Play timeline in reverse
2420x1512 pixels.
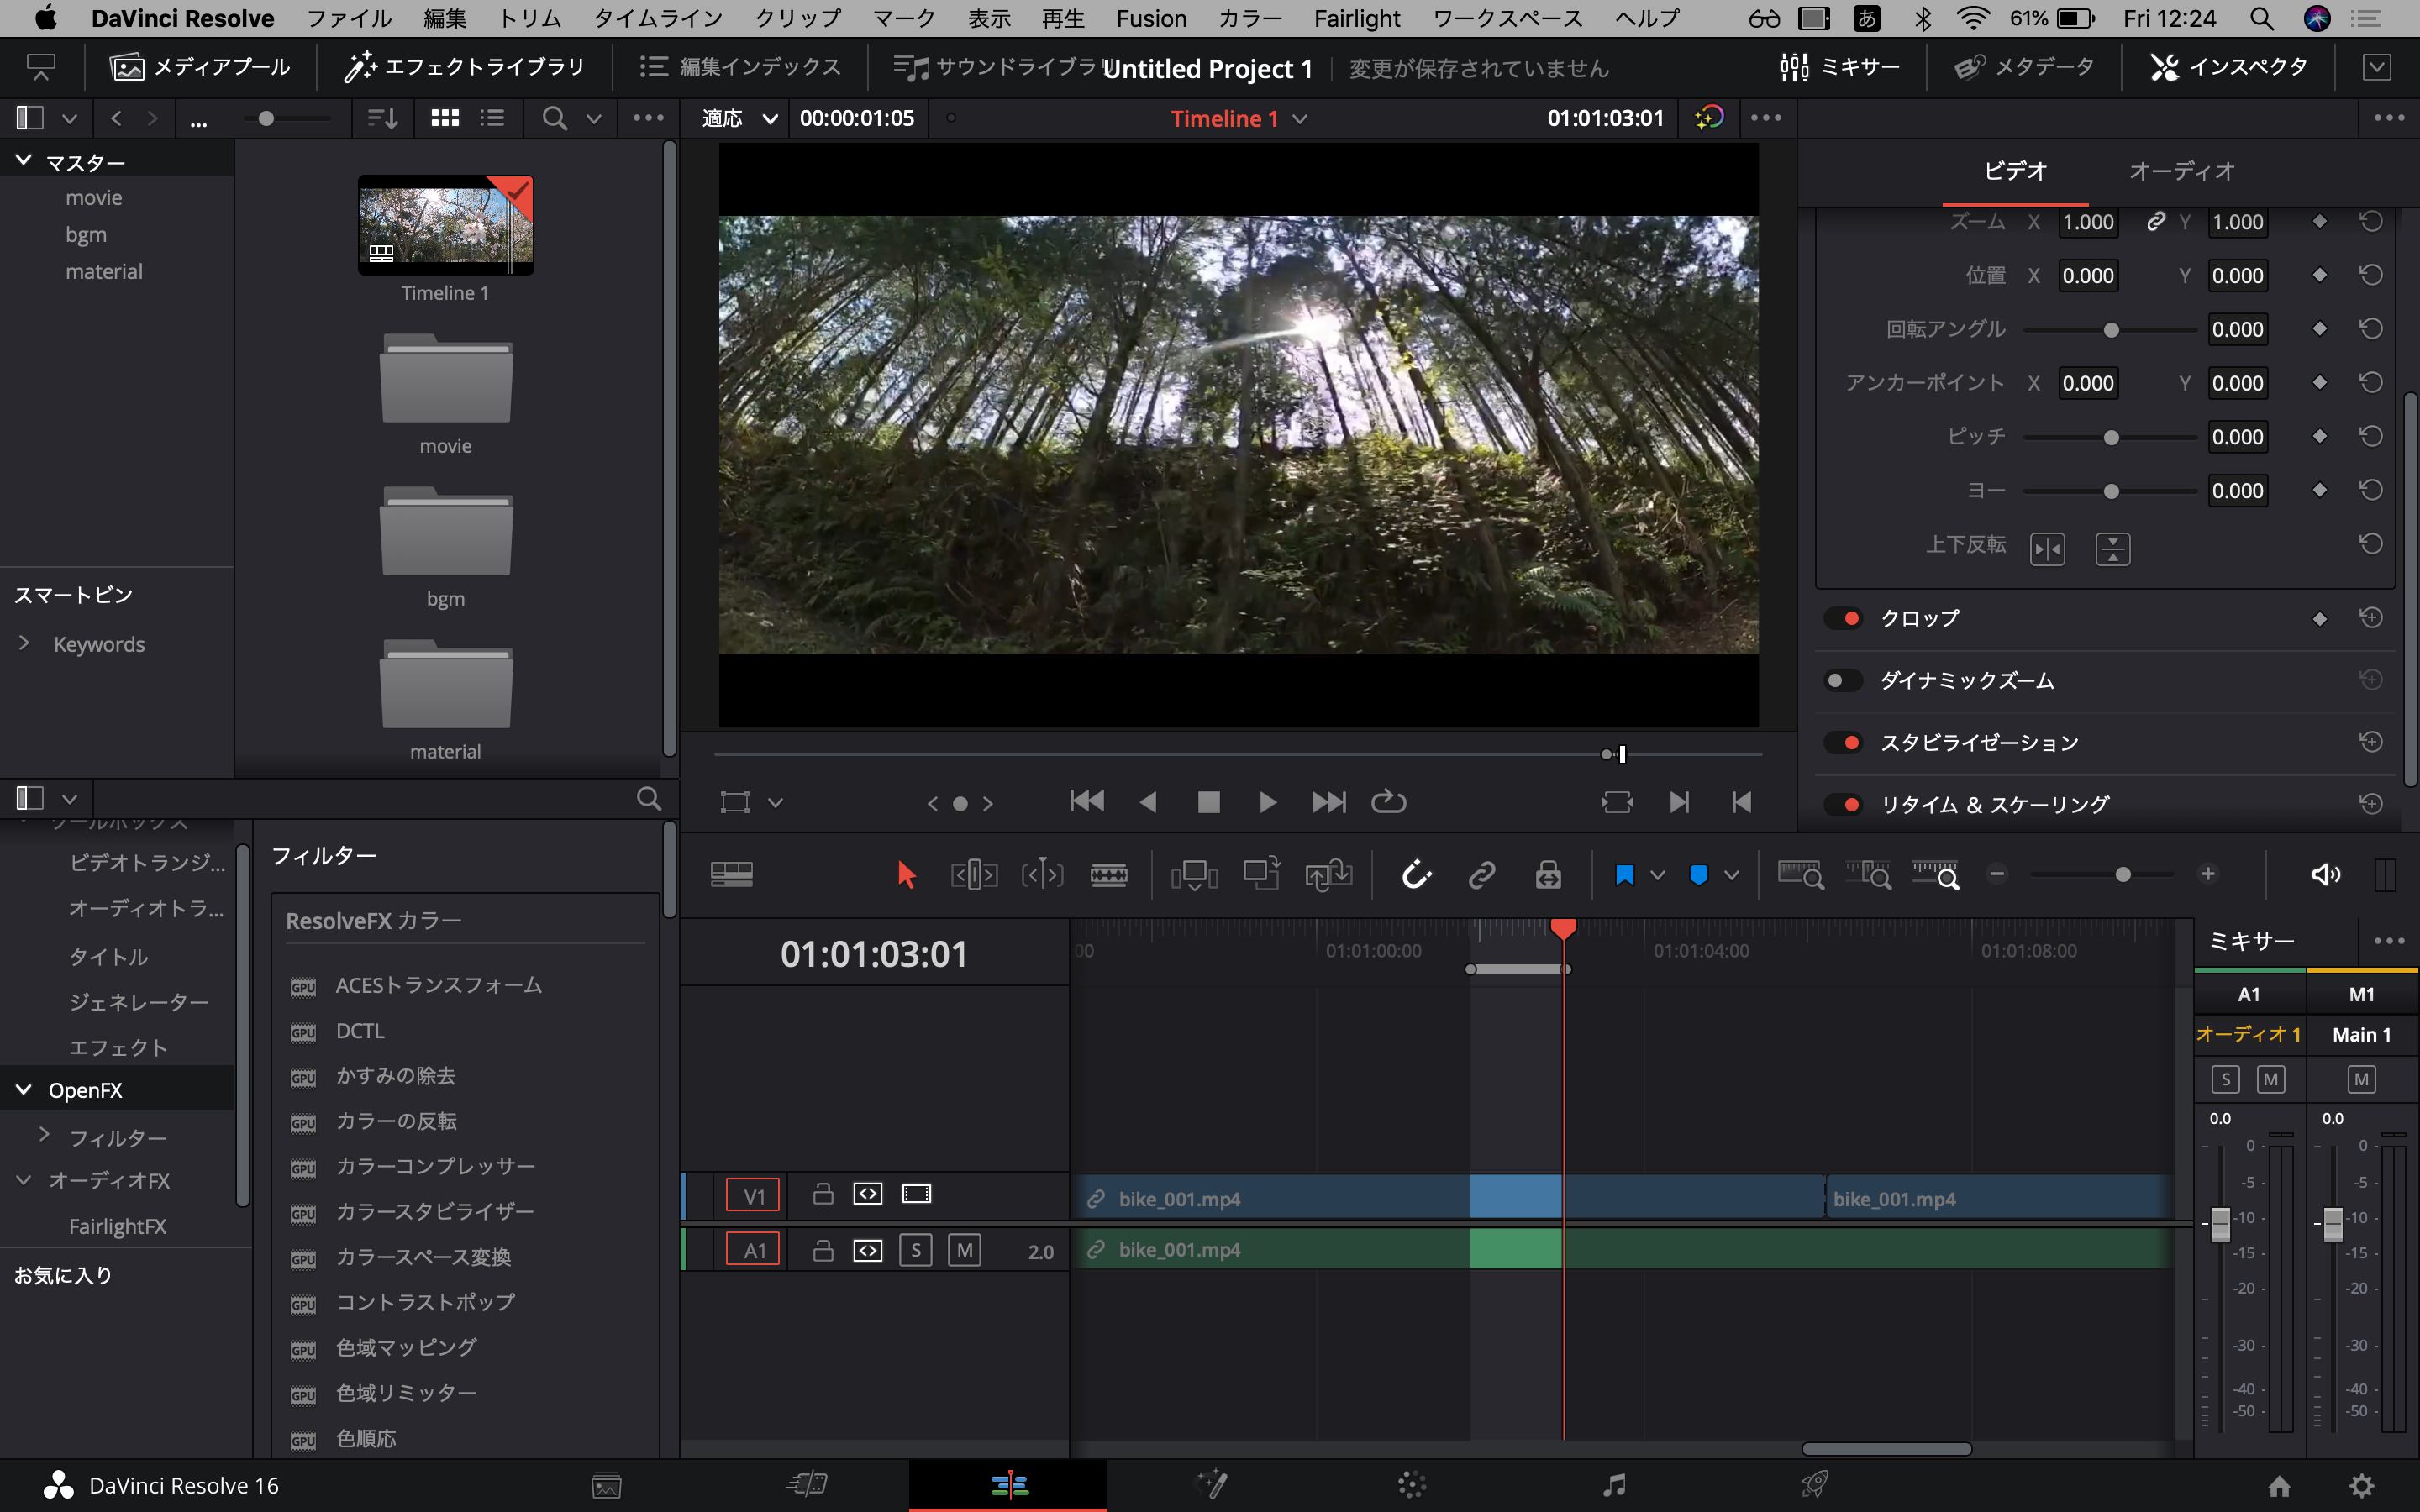pyautogui.click(x=1148, y=802)
